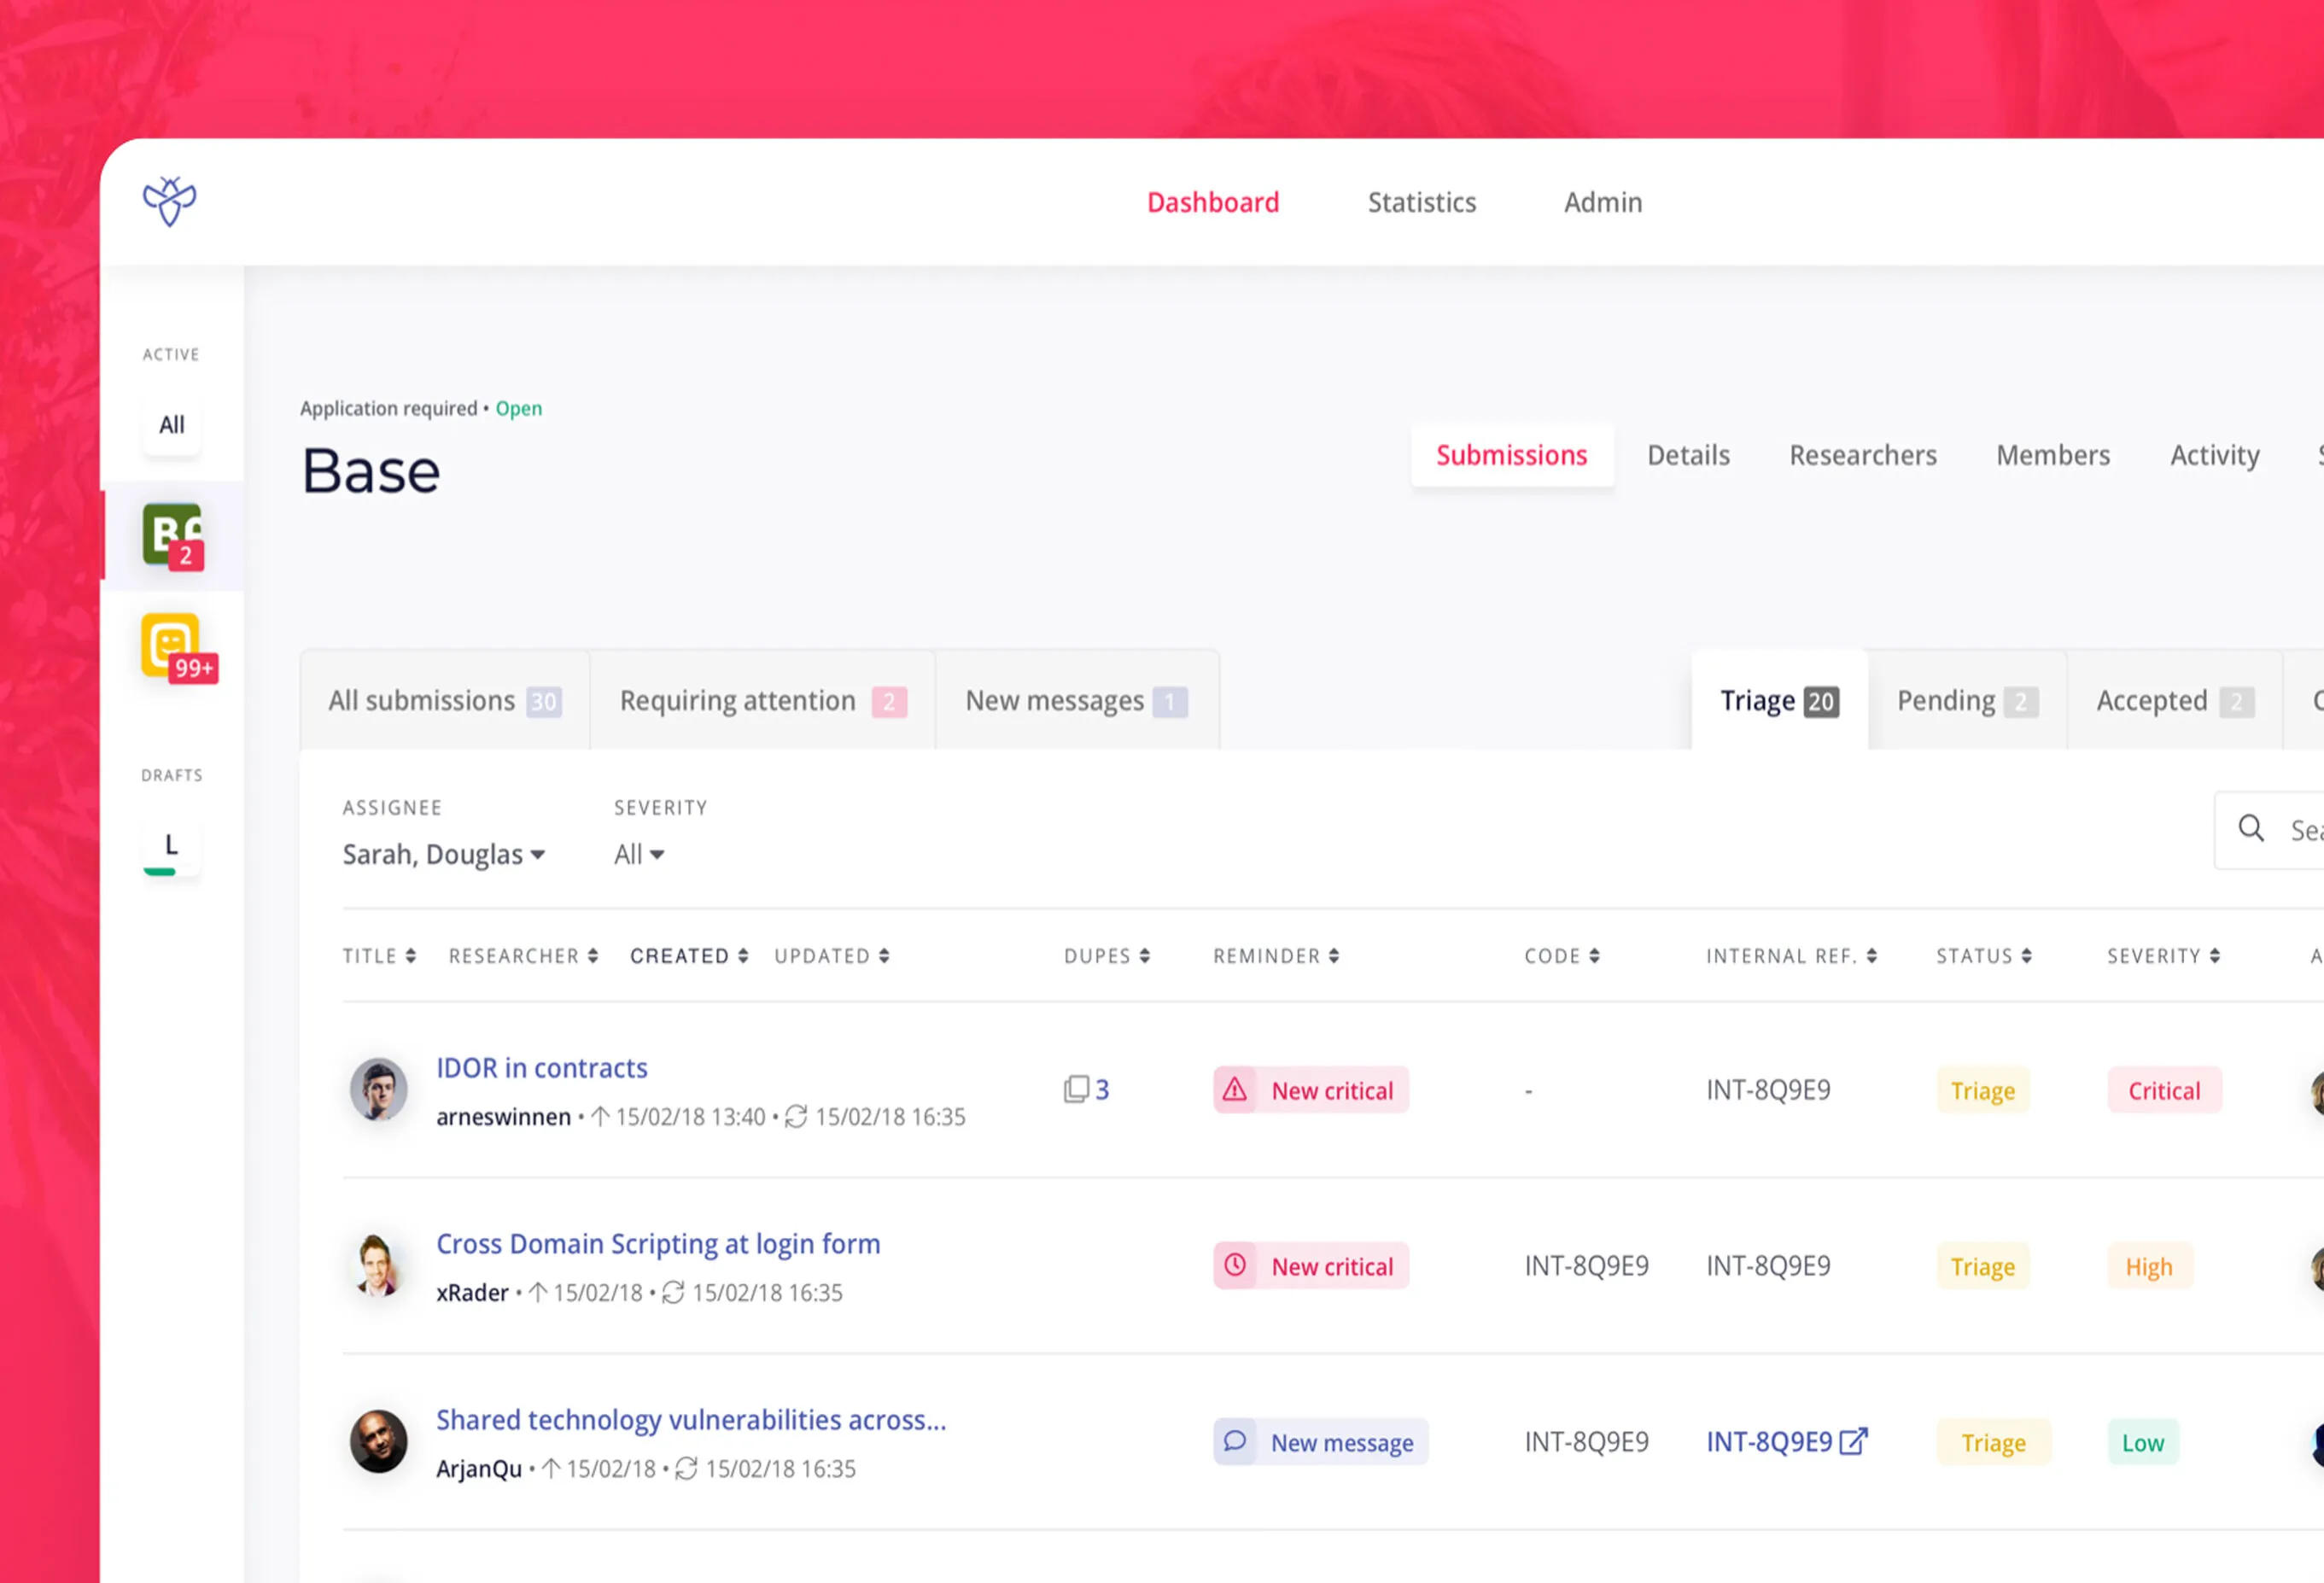Open Statistics in top navigation
The width and height of the screenshot is (2324, 1583).
tap(1421, 202)
